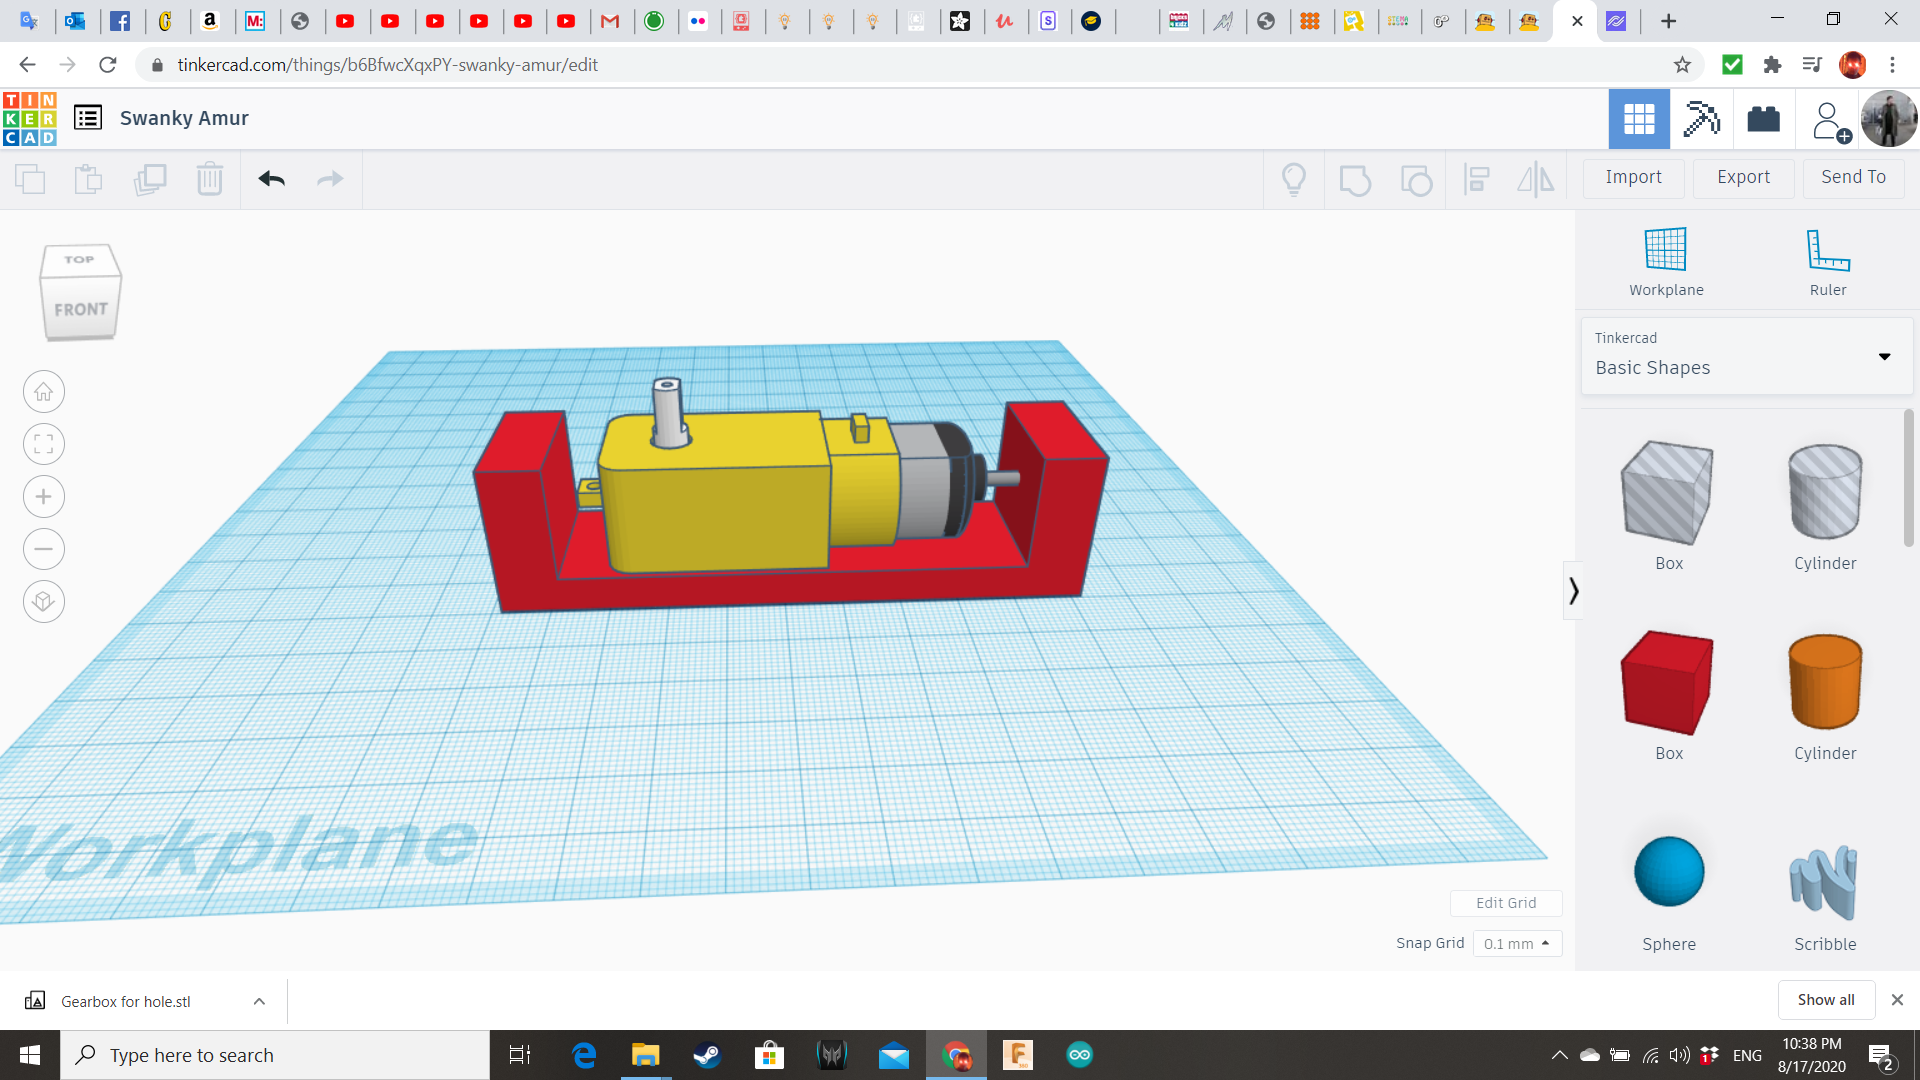This screenshot has width=1920, height=1080.
Task: Pick the red Box shape
Action: [x=1668, y=684]
